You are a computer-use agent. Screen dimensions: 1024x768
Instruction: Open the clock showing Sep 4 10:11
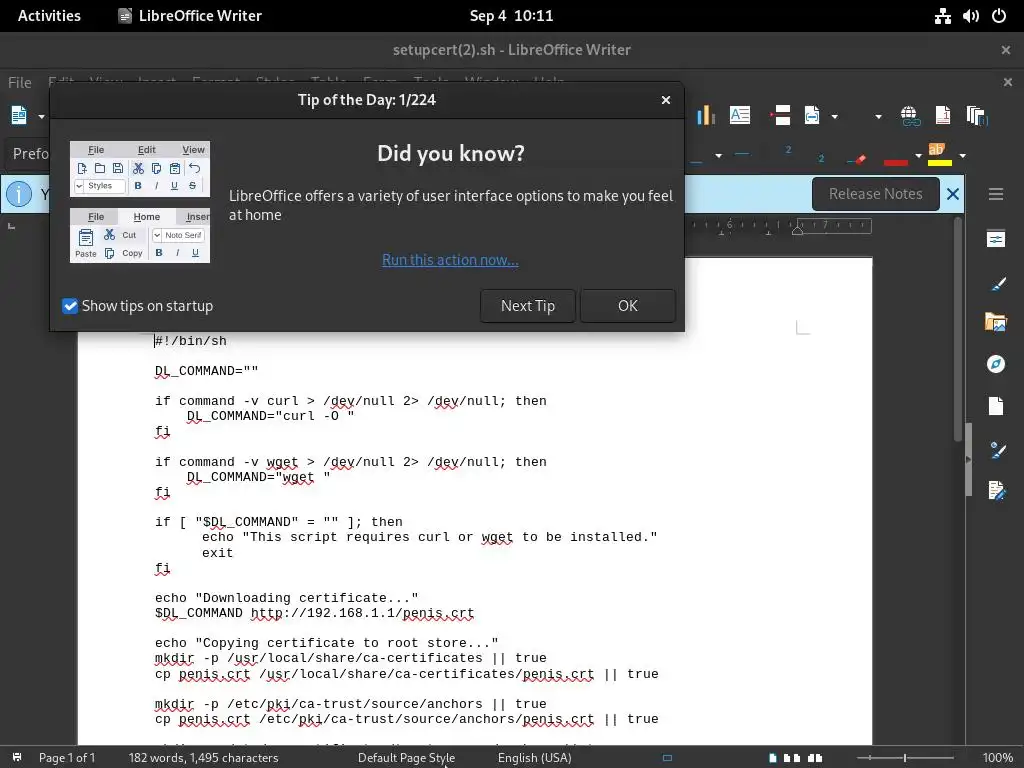click(x=511, y=16)
